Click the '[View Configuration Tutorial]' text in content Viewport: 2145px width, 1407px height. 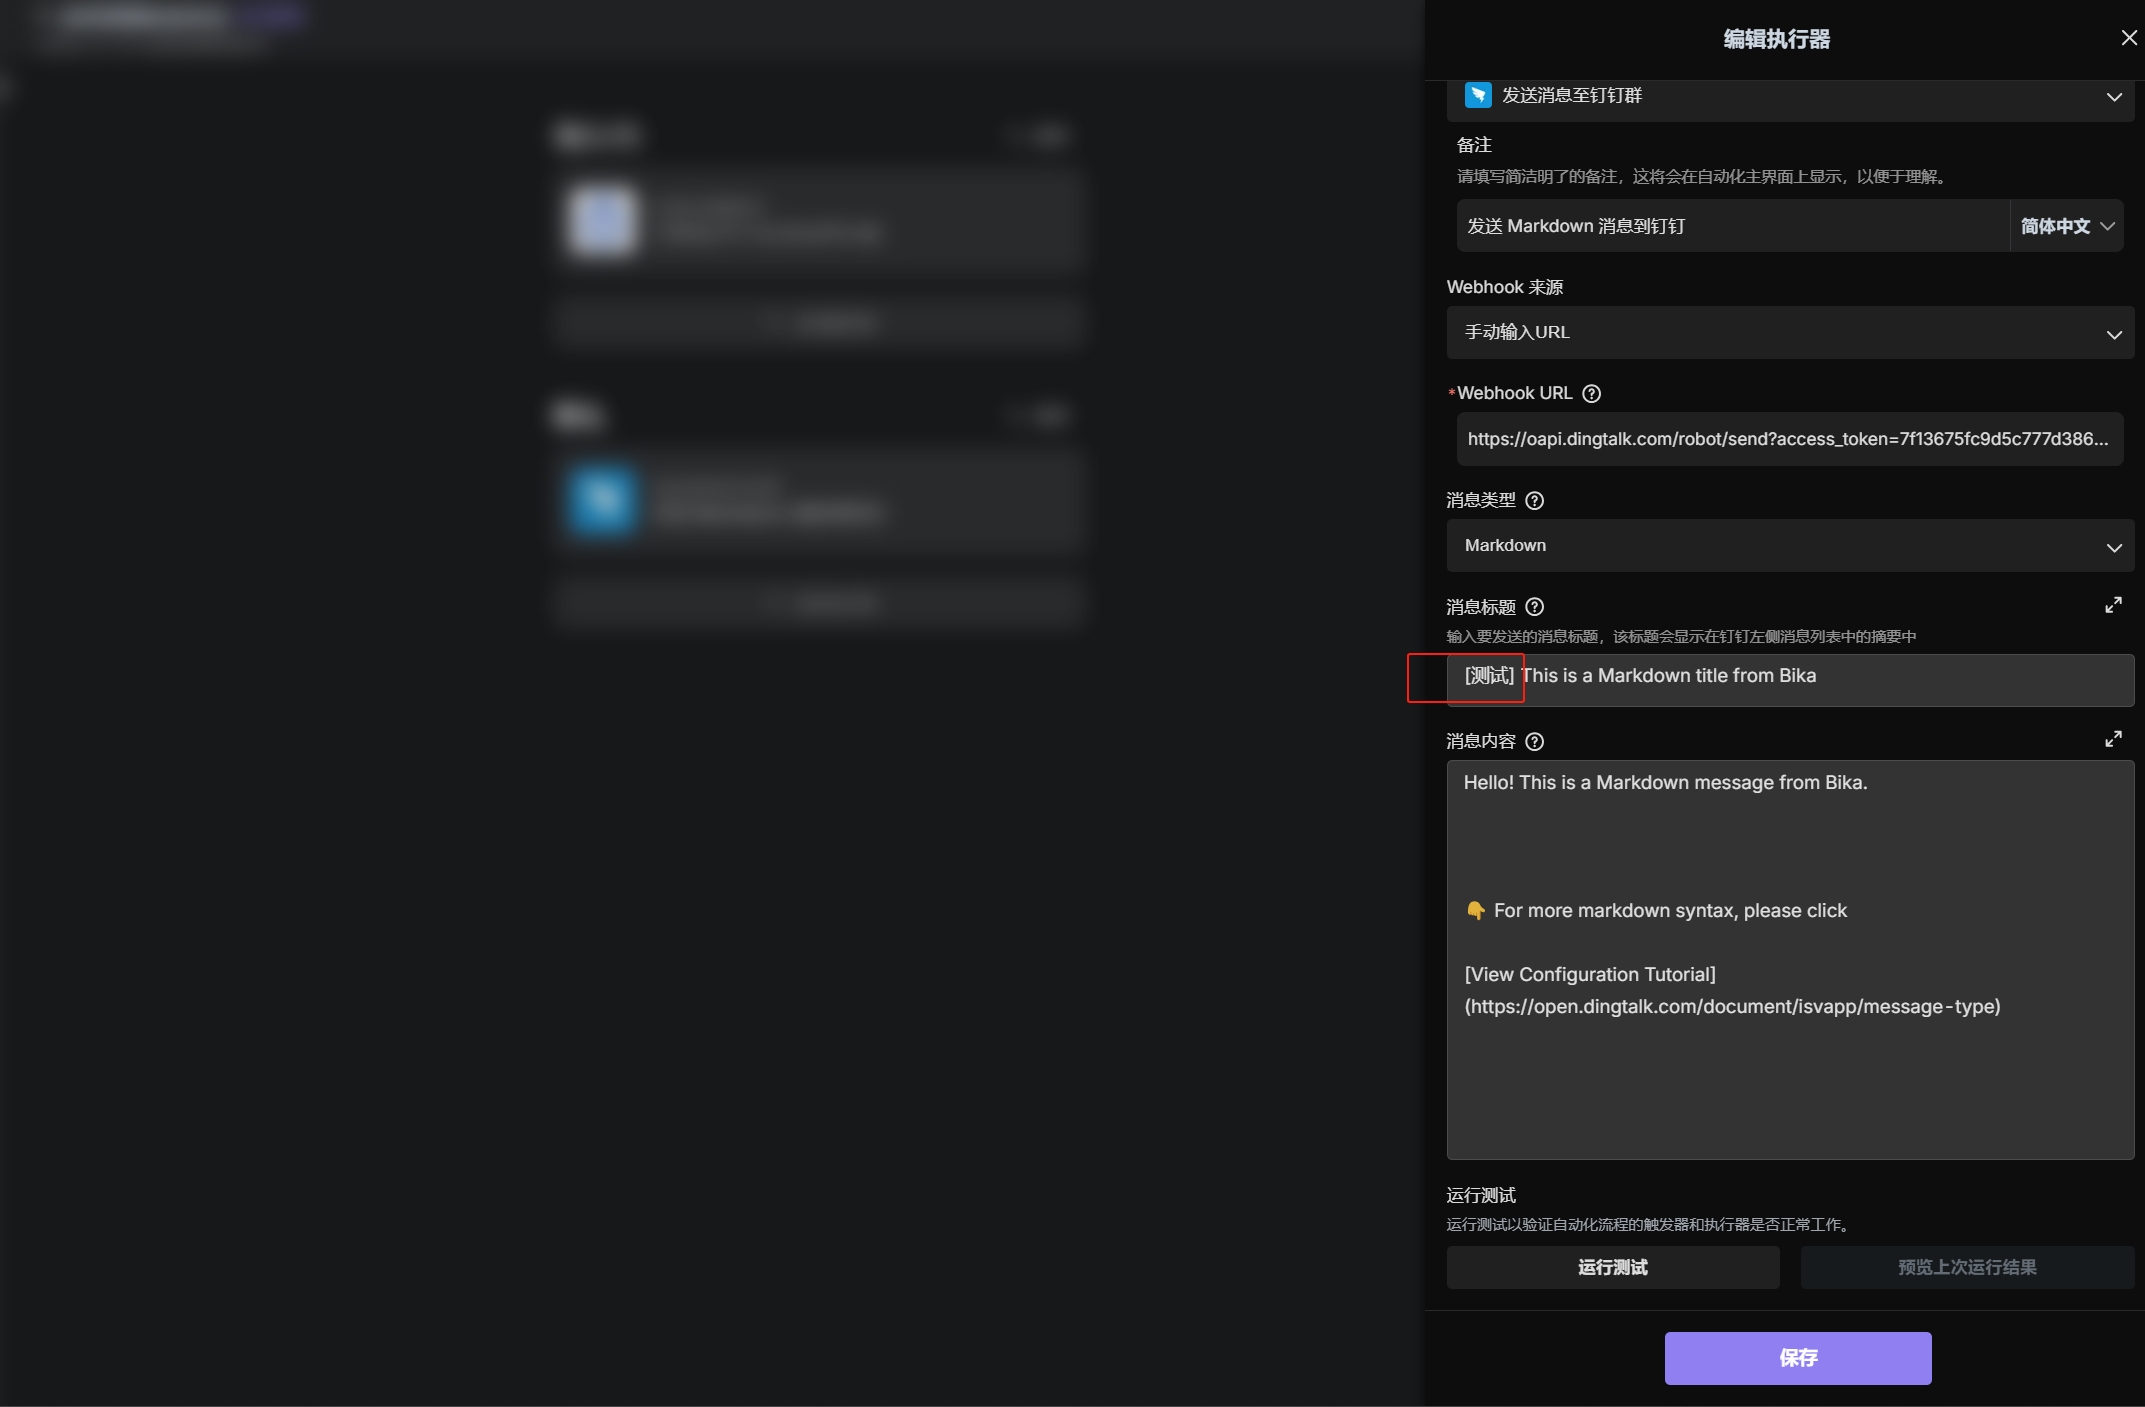coord(1590,975)
